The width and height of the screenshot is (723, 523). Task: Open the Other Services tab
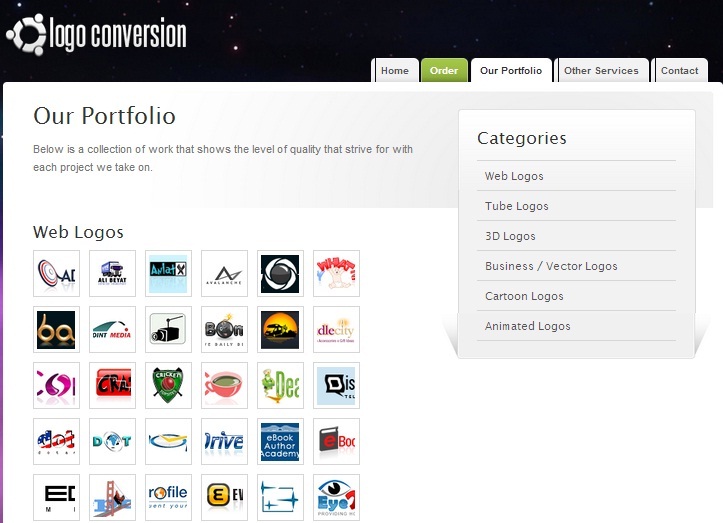click(601, 71)
